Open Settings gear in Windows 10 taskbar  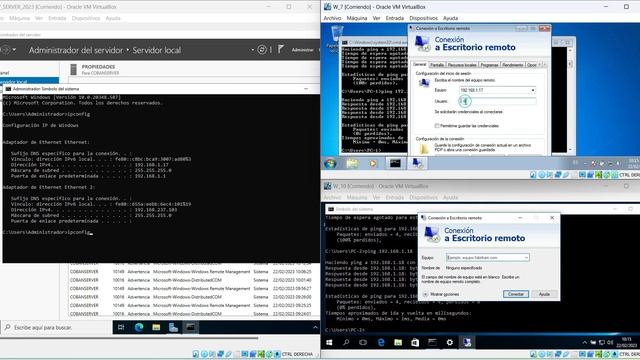pos(449,342)
